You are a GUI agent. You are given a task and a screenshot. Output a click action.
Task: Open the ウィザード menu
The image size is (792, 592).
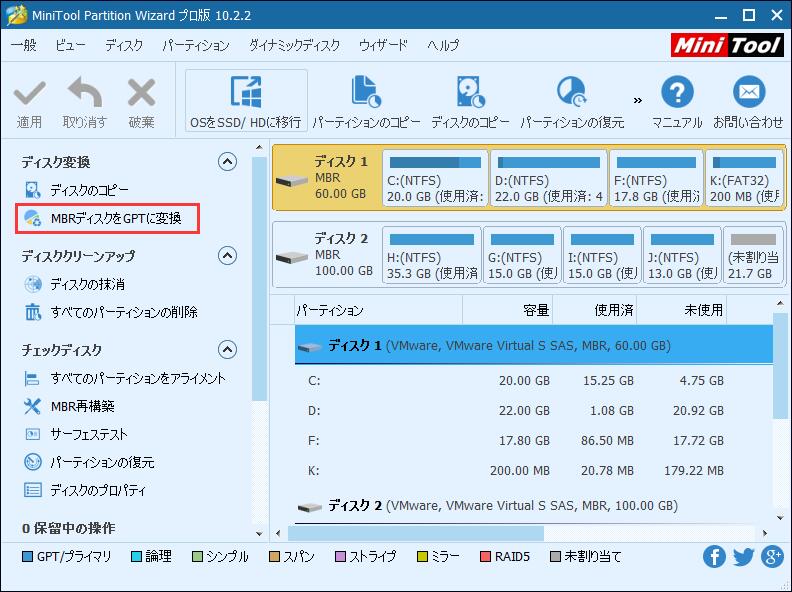pos(383,45)
